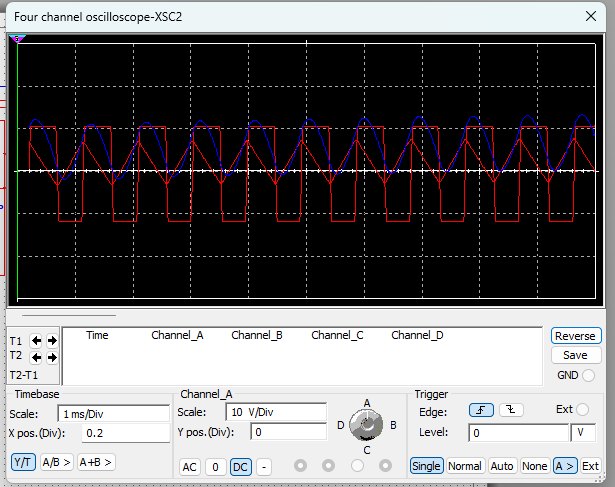Viewport: 615px width, 487px height.
Task: Open the trigger level V unit field
Action: click(x=583, y=432)
